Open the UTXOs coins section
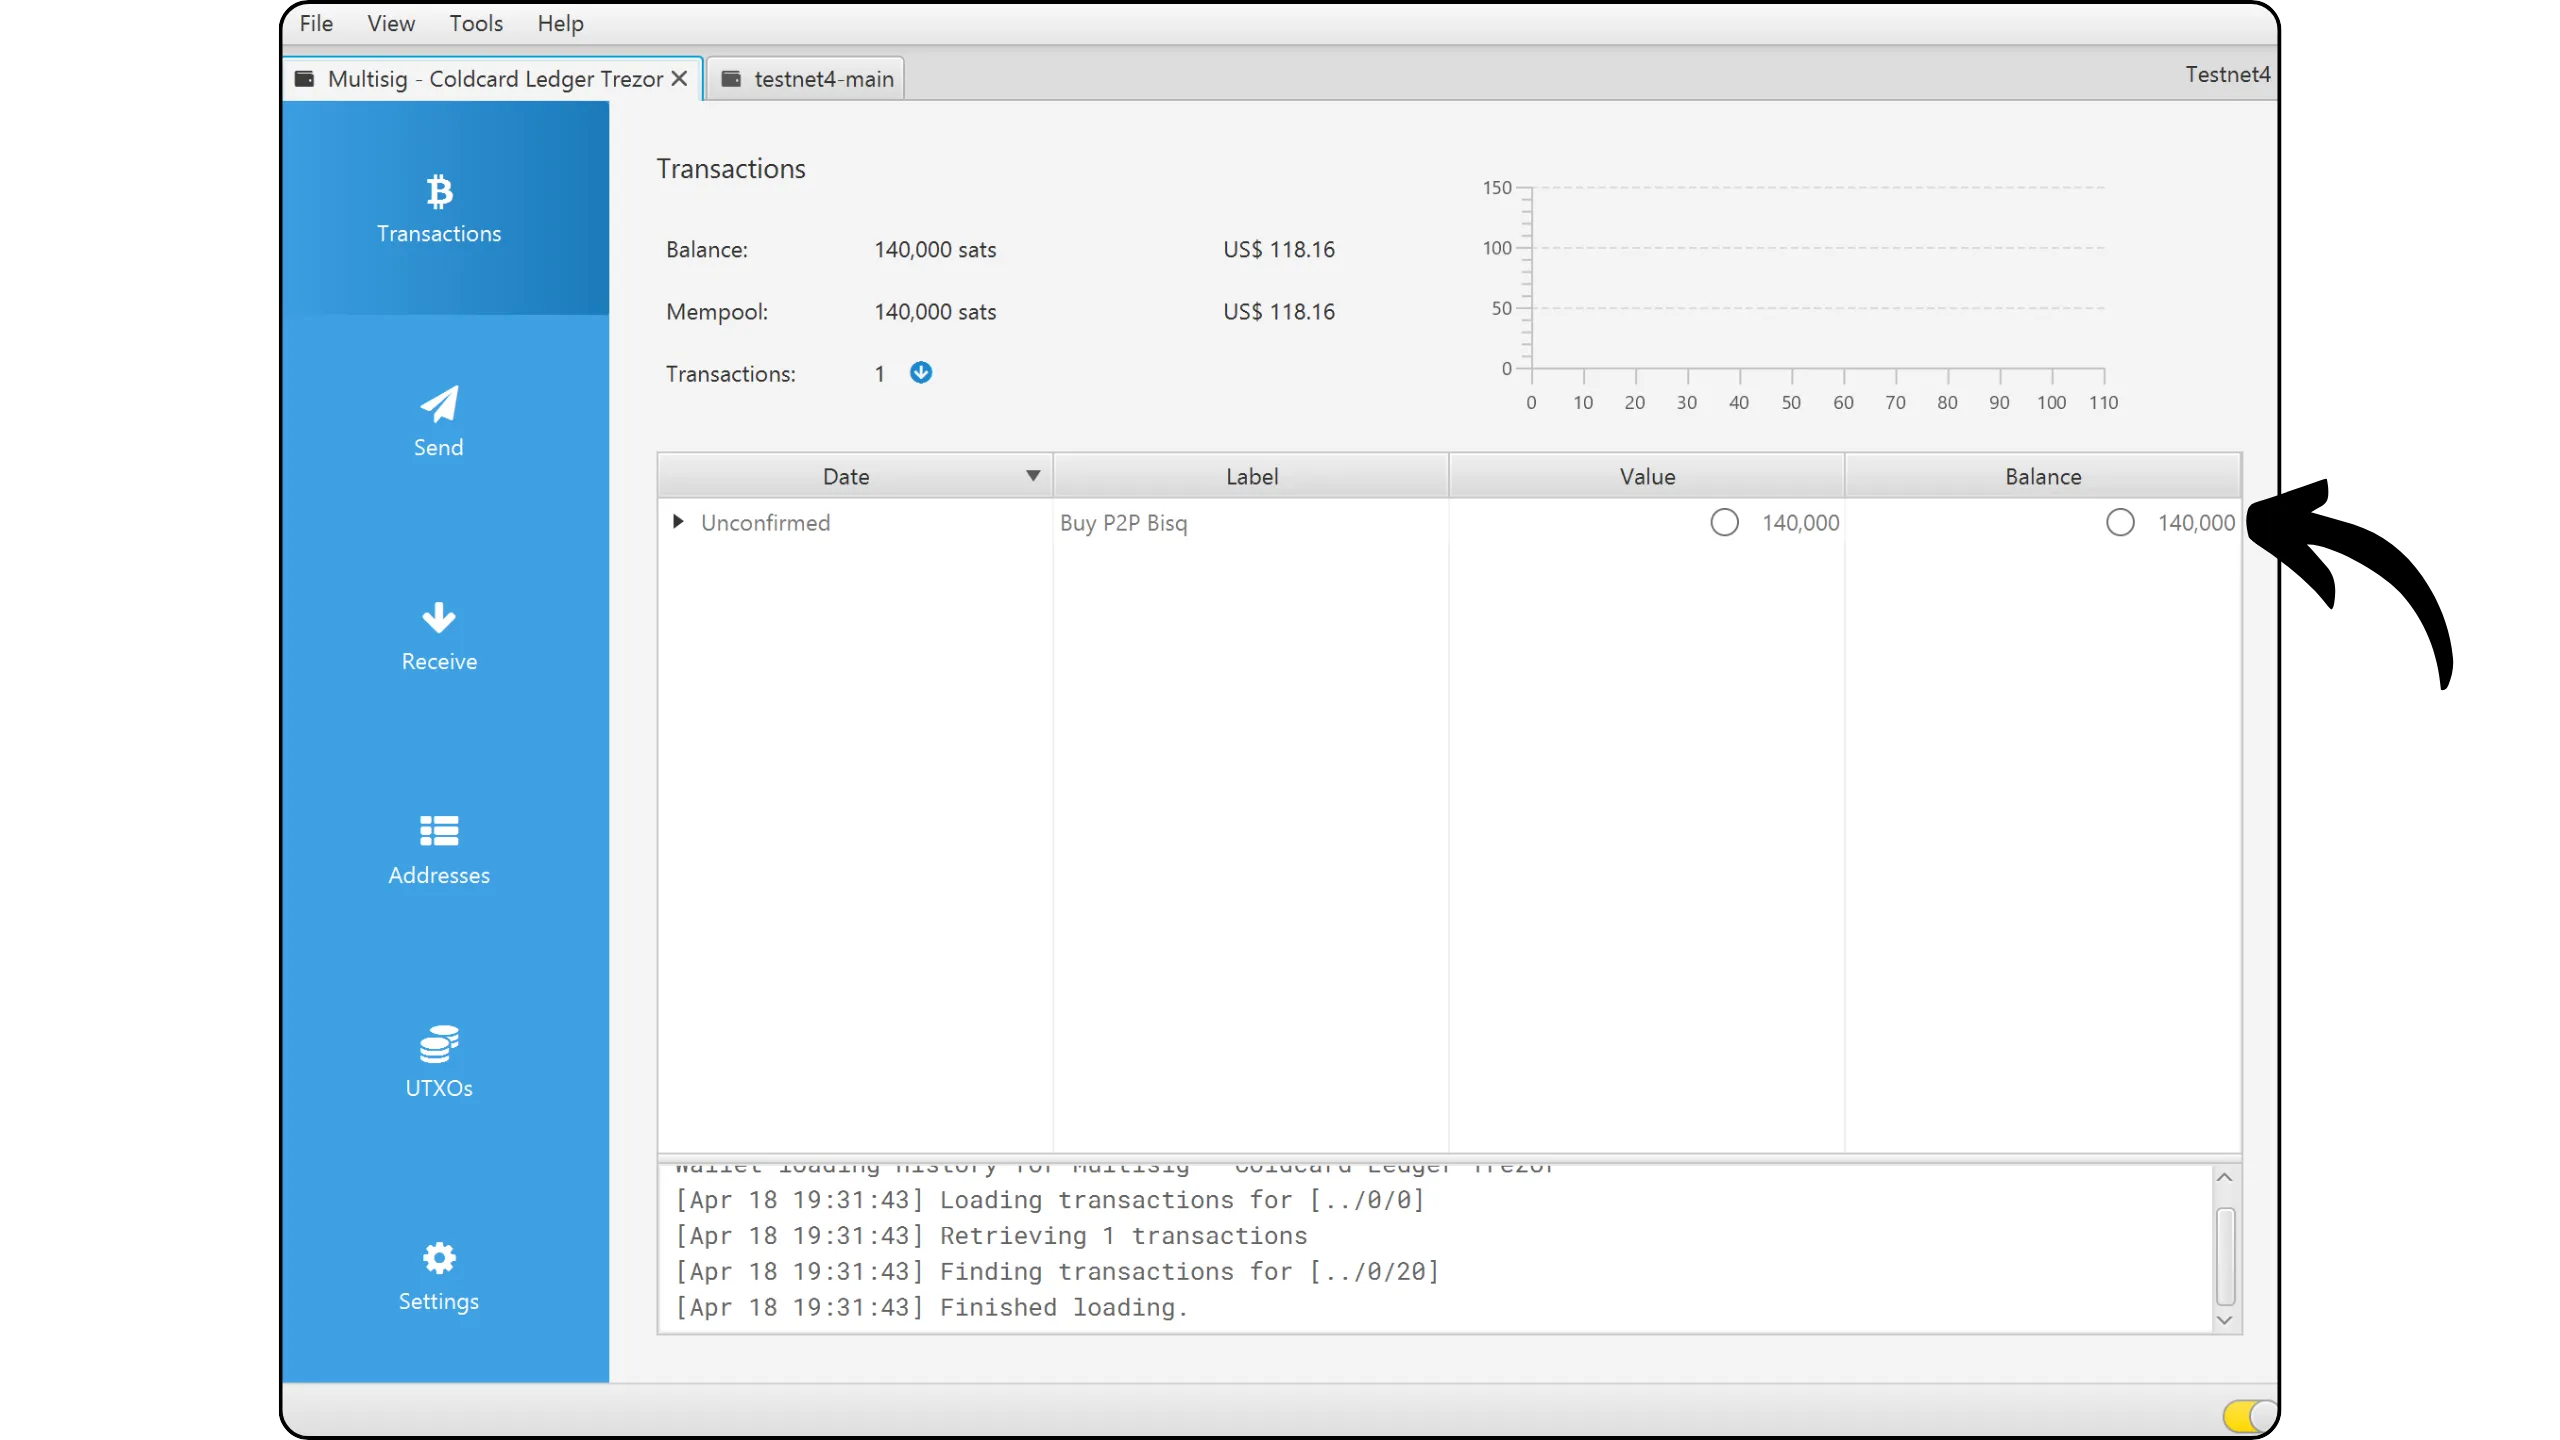This screenshot has width=2560, height=1440. click(x=439, y=1063)
